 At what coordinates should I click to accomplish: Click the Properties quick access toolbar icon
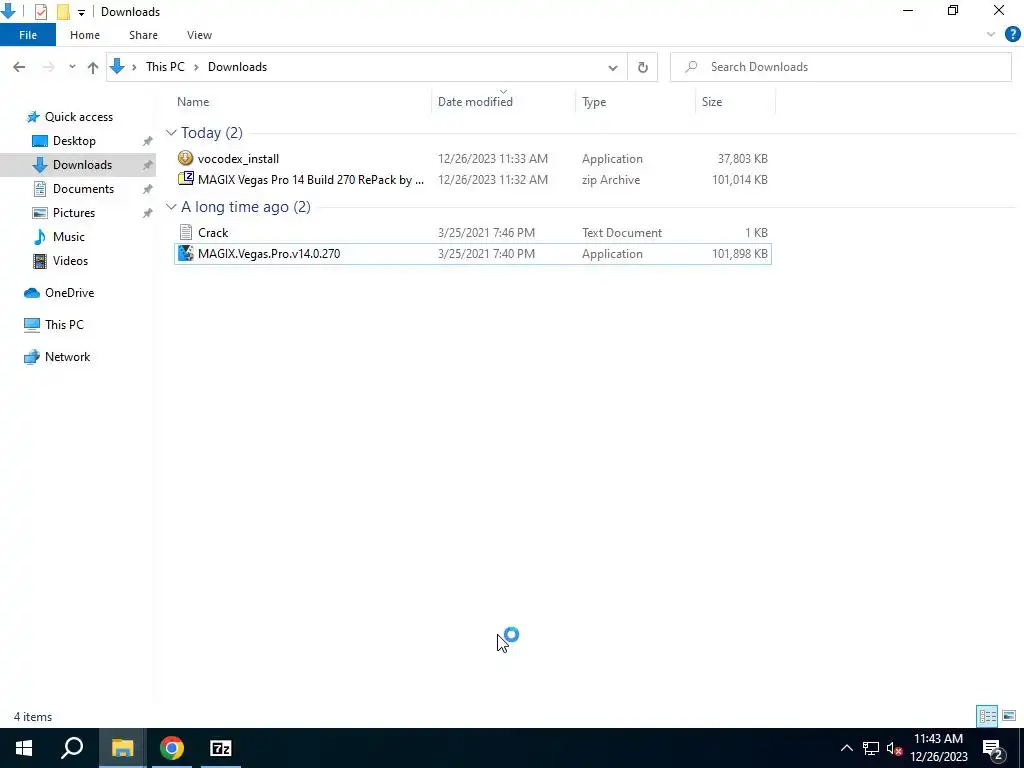click(x=40, y=11)
